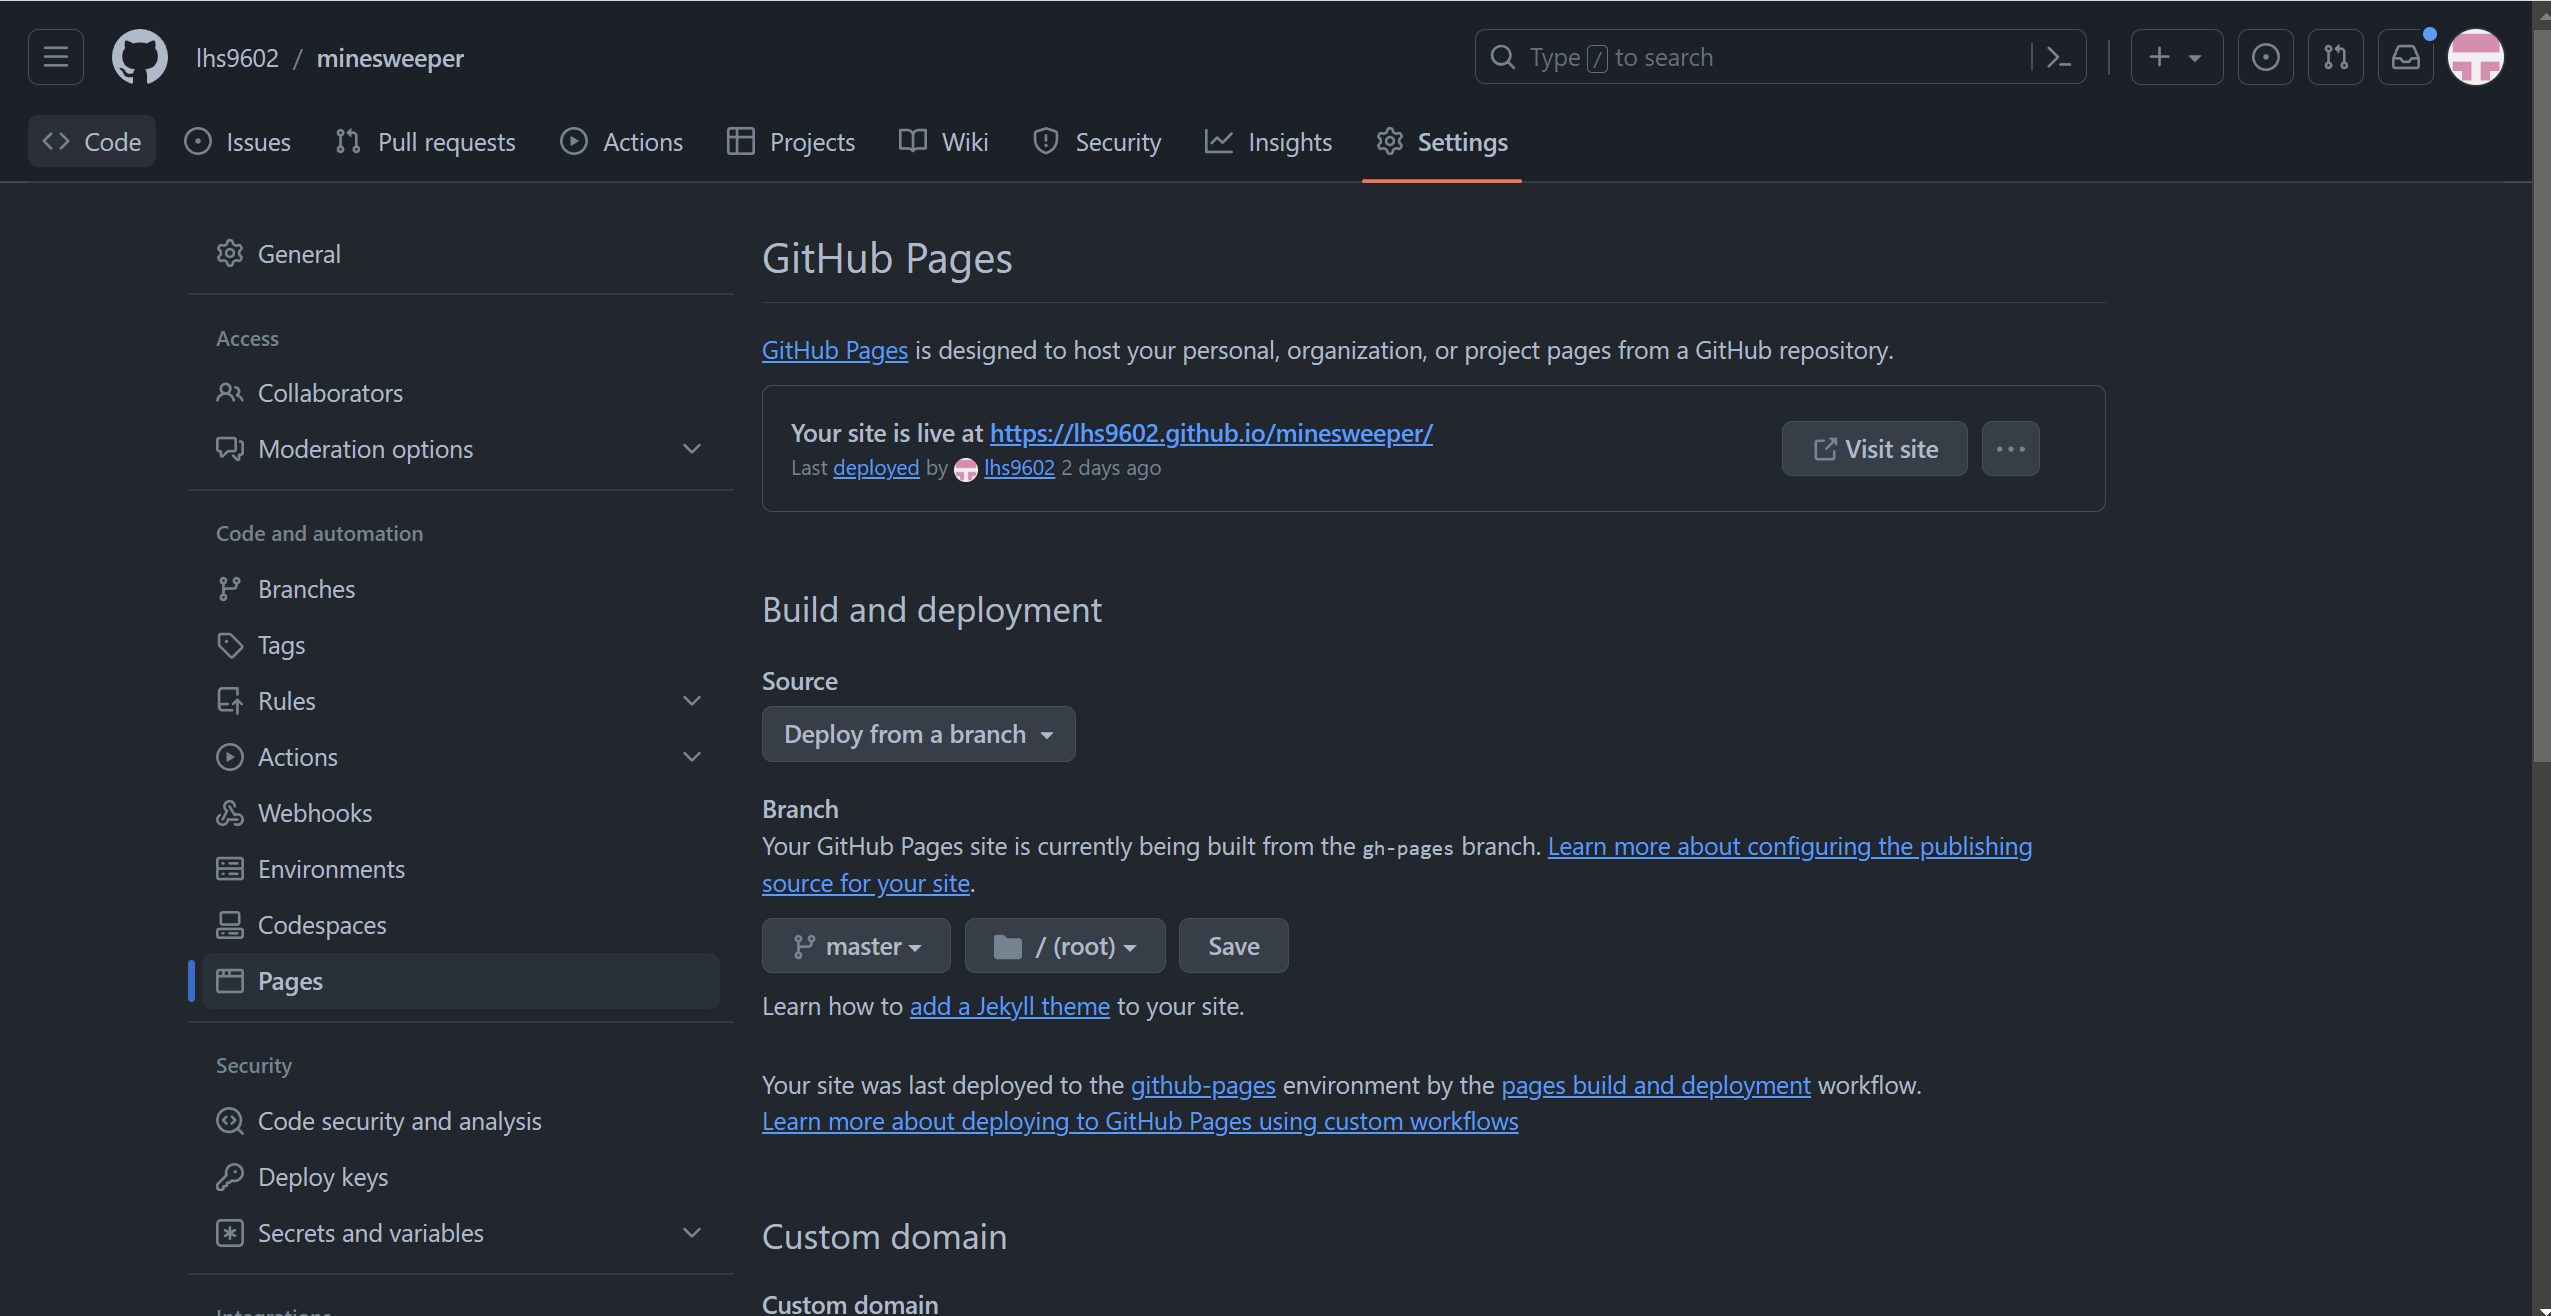Open the add a Jekyll theme link
This screenshot has width=2551, height=1316.
[1009, 1006]
